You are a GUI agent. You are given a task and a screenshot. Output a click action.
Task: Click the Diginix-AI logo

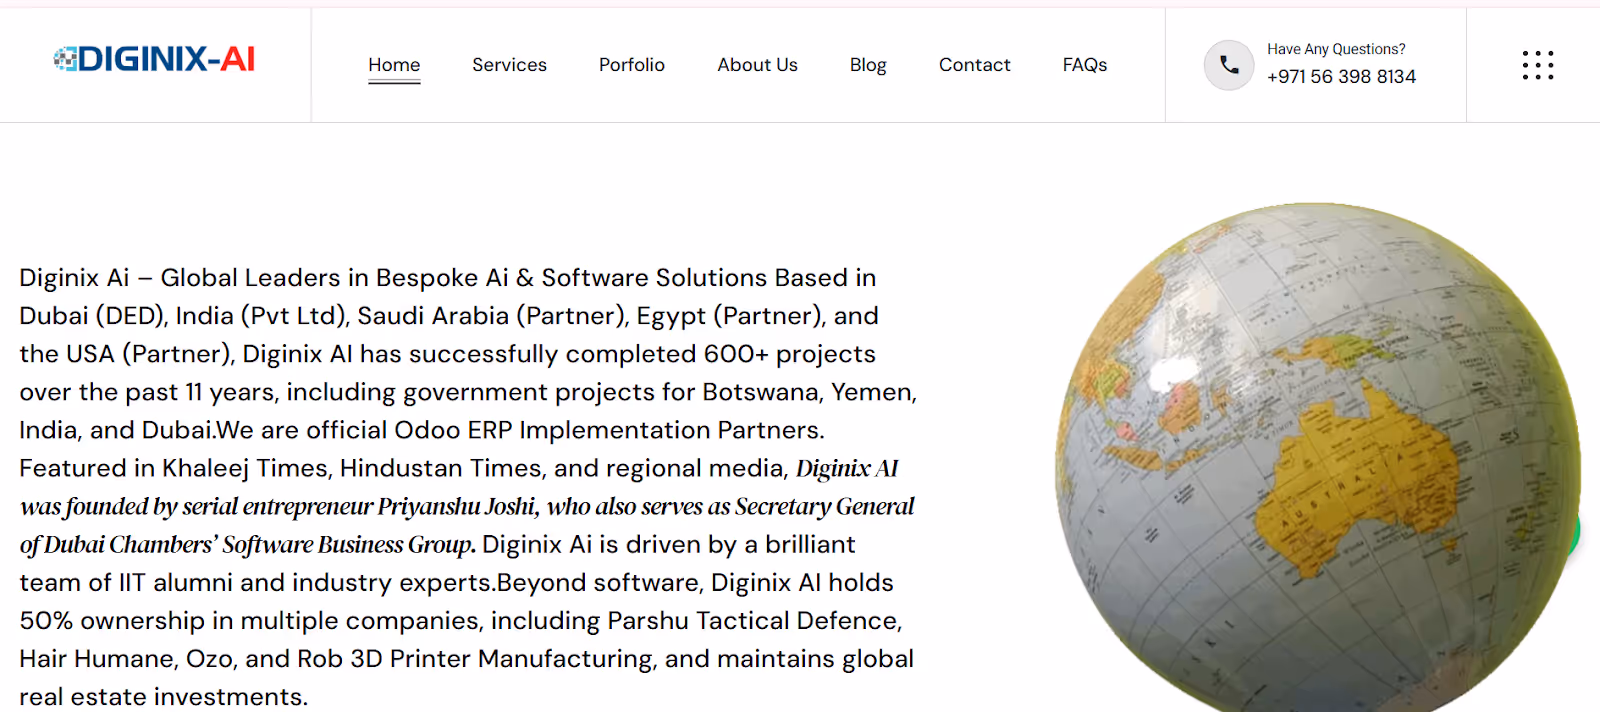(x=154, y=59)
